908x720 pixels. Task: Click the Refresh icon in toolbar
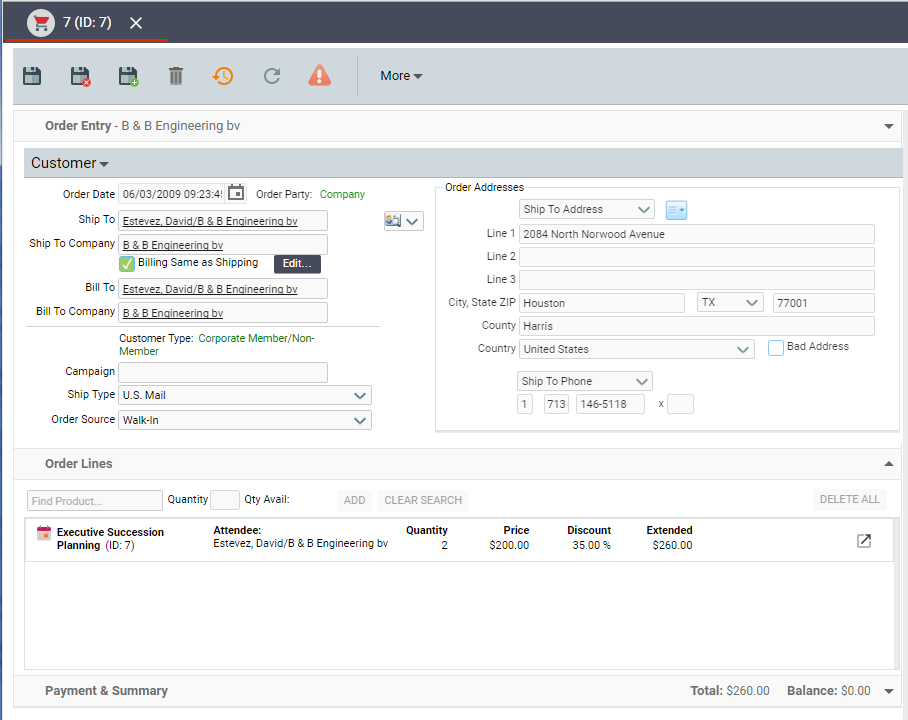(x=271, y=76)
